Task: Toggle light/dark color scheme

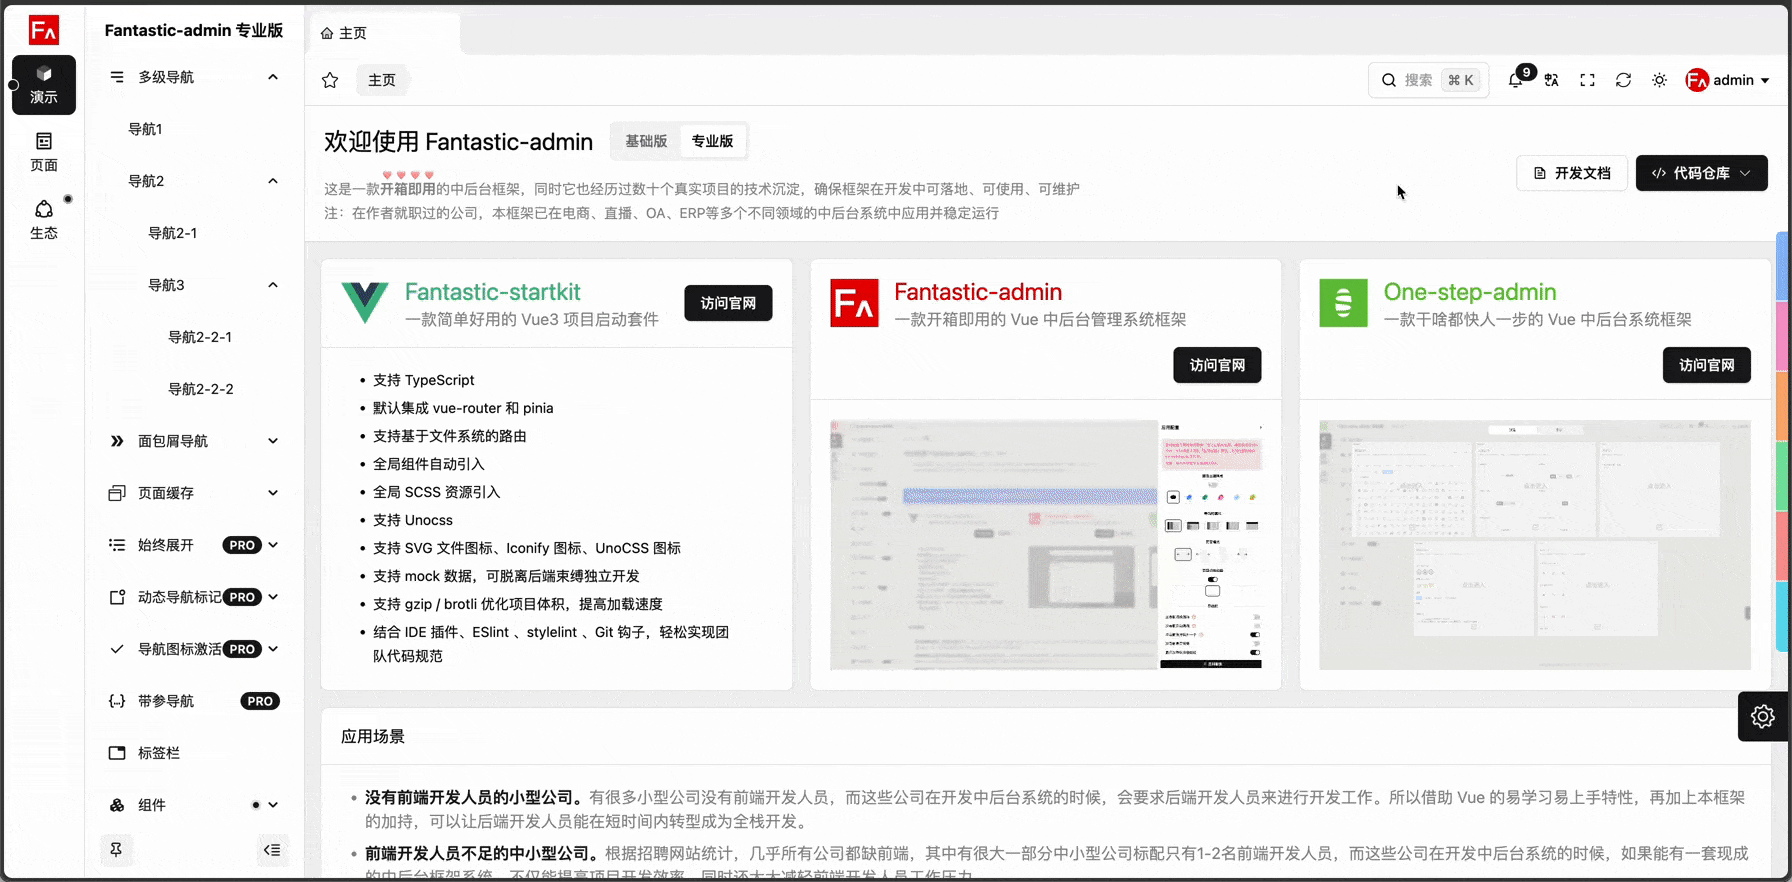Action: click(1659, 80)
